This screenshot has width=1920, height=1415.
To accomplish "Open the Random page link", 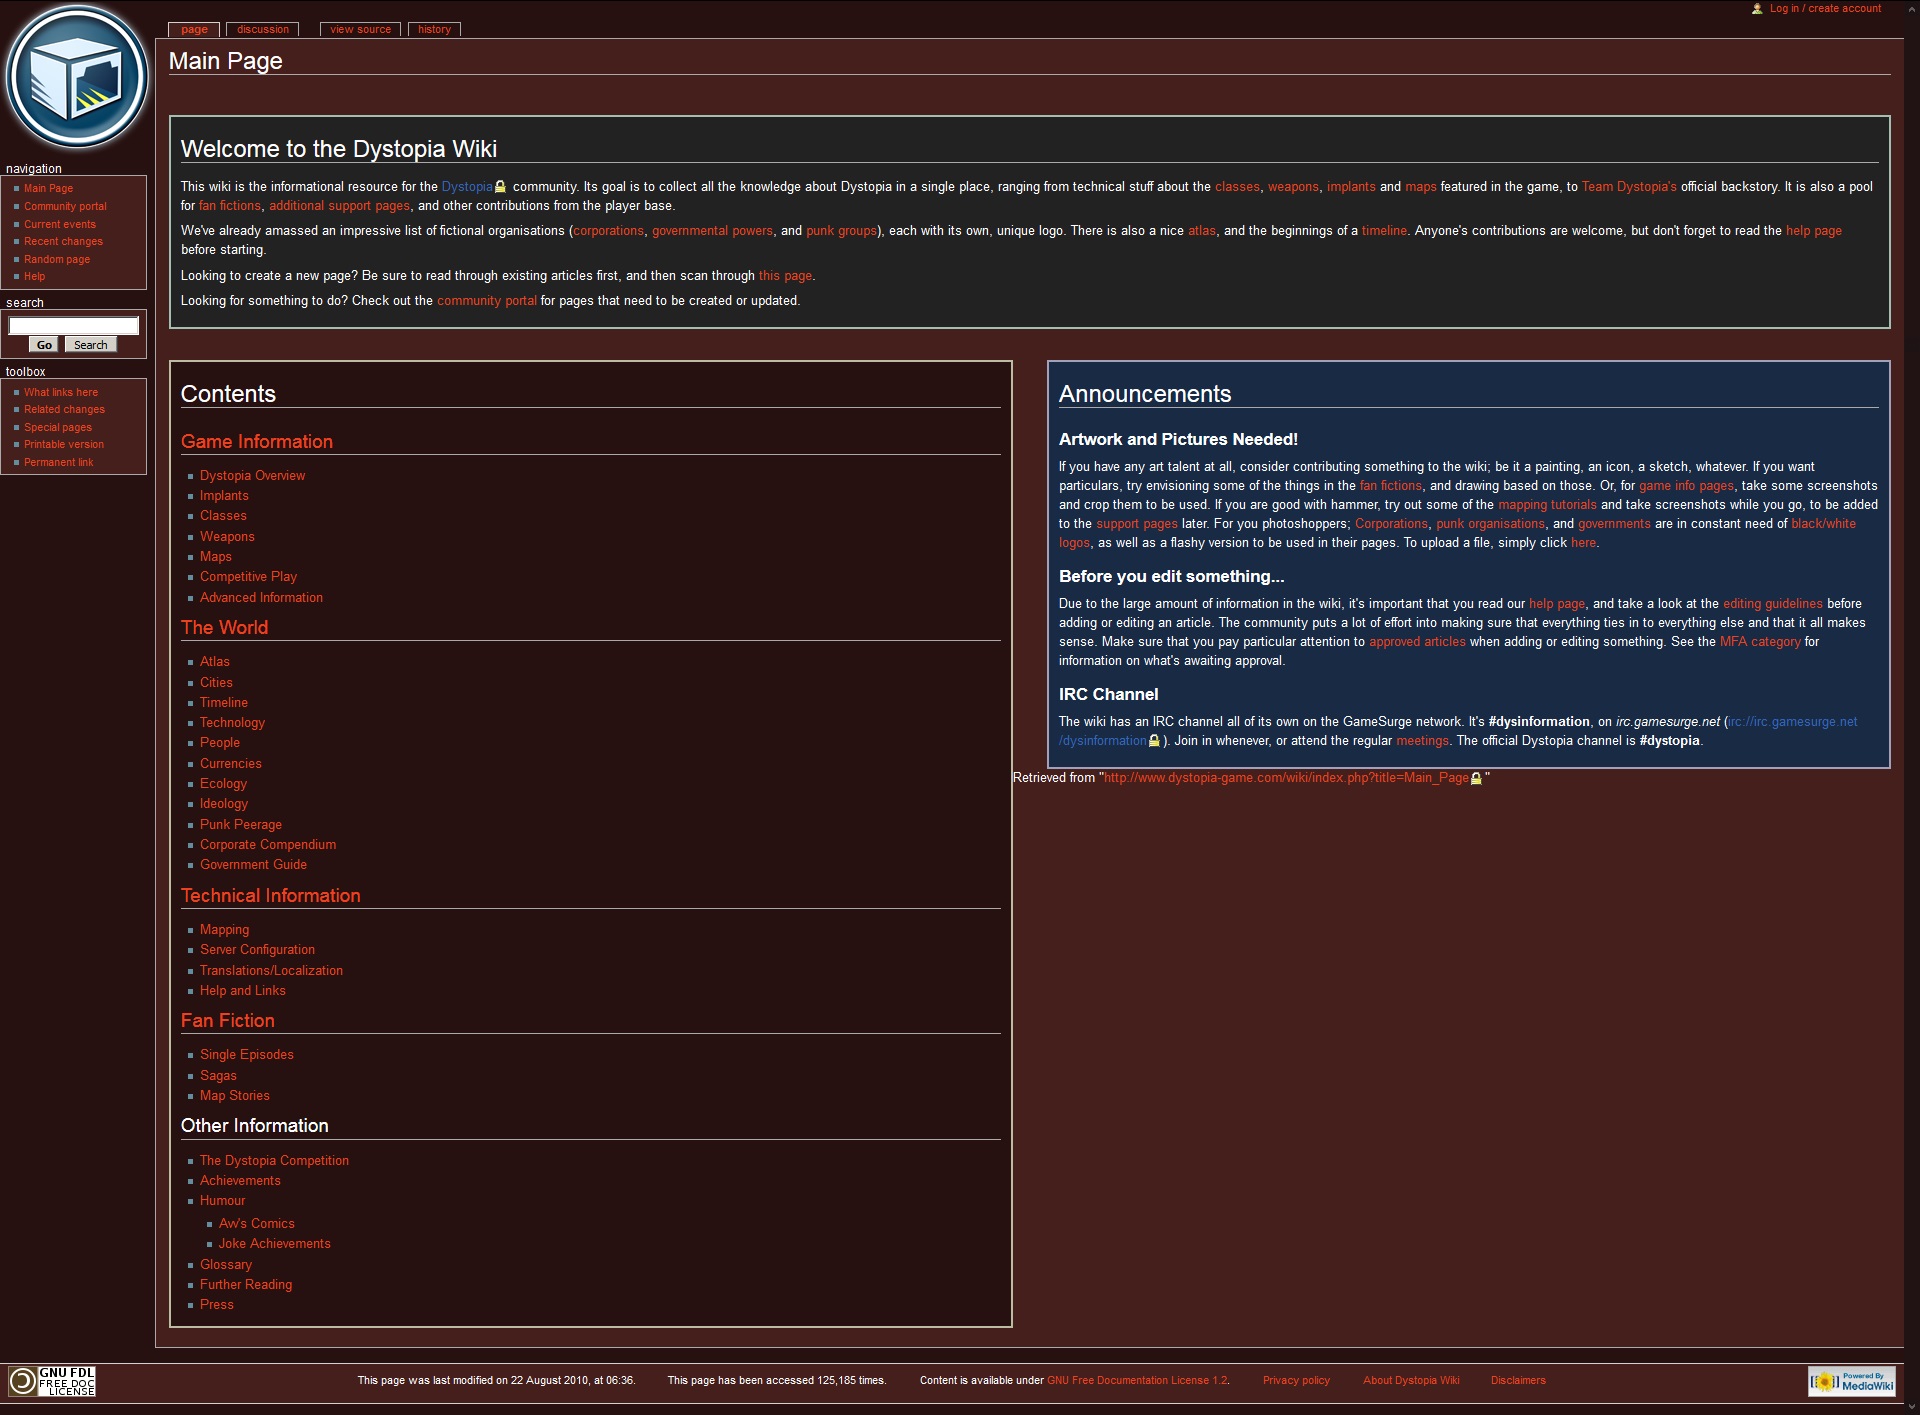I will pos(57,259).
